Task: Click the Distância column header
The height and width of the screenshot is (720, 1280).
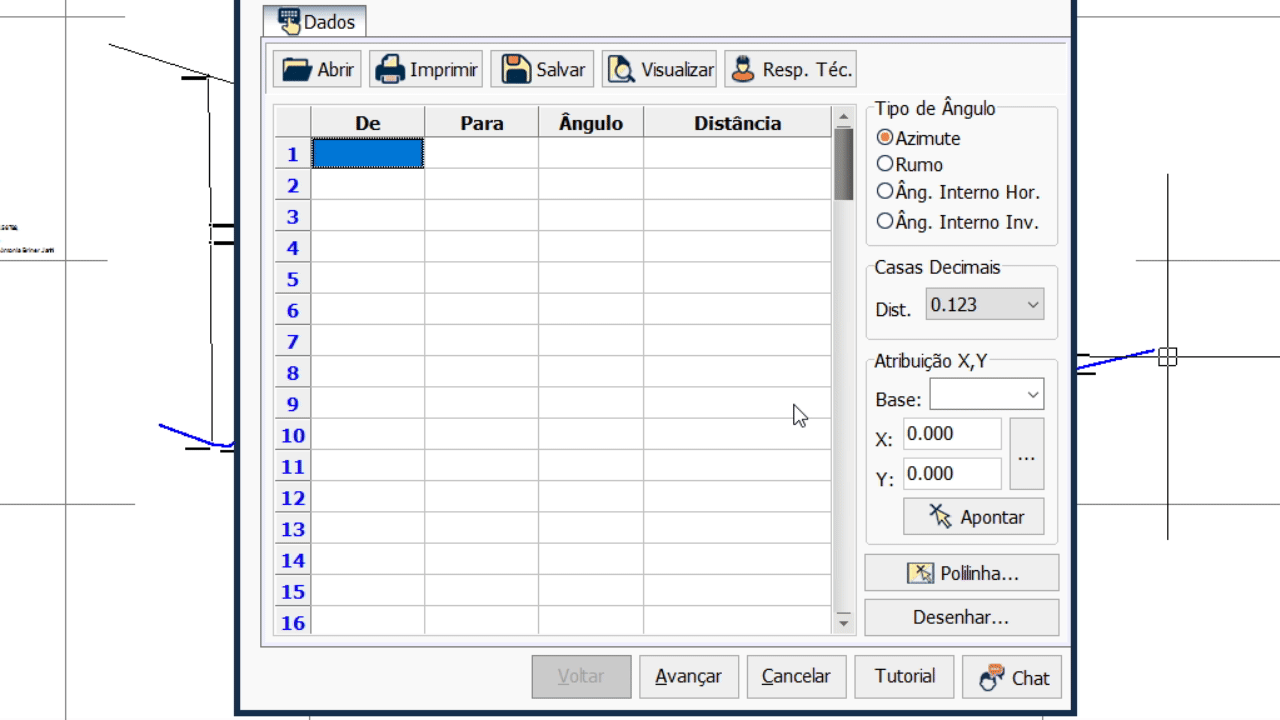Action: coord(737,123)
